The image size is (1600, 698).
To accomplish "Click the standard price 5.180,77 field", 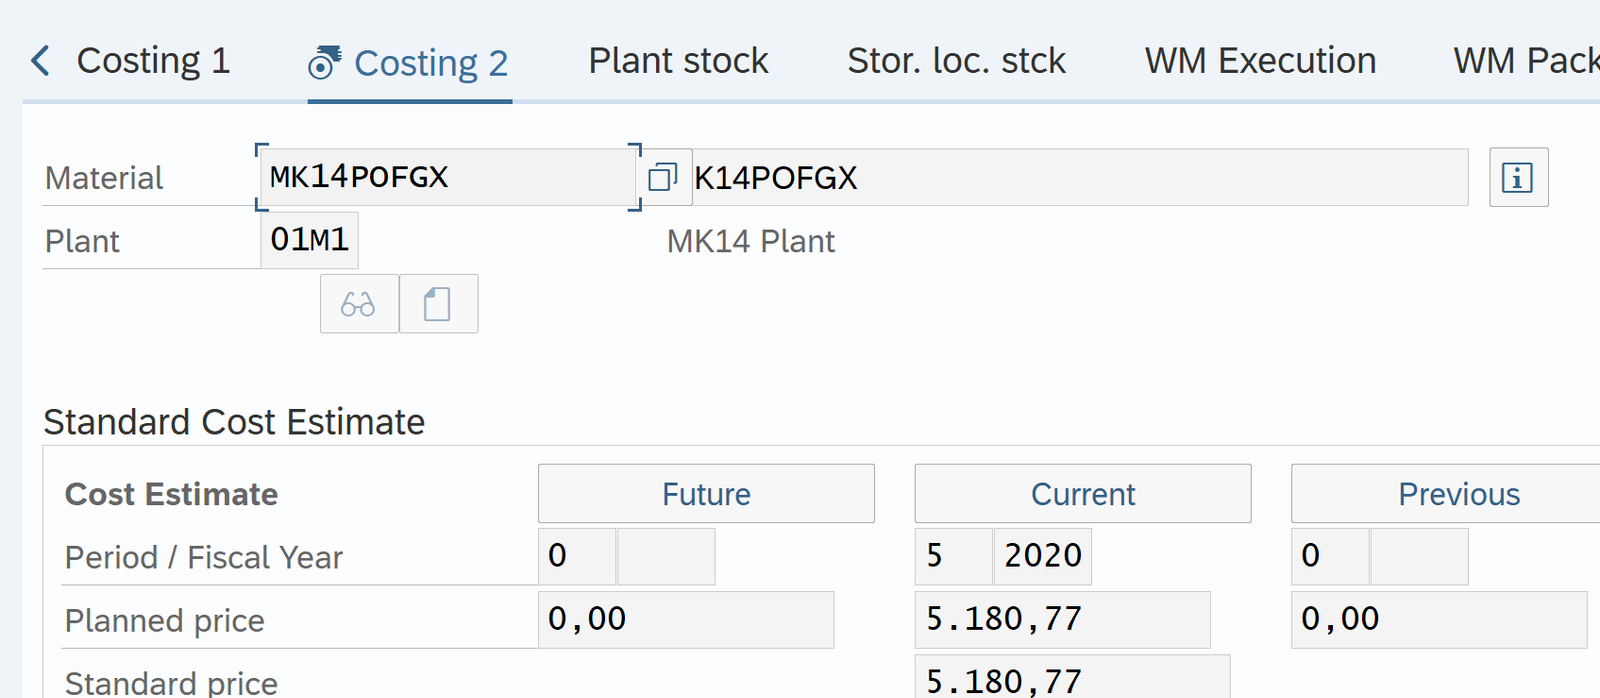I will (x=1072, y=680).
